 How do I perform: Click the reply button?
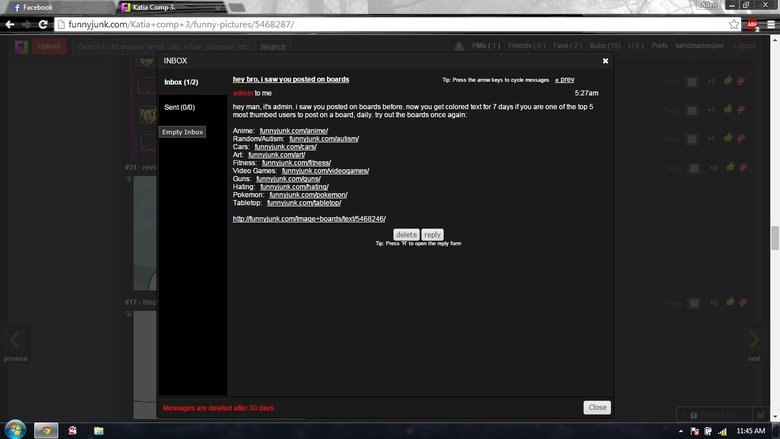[x=432, y=234]
